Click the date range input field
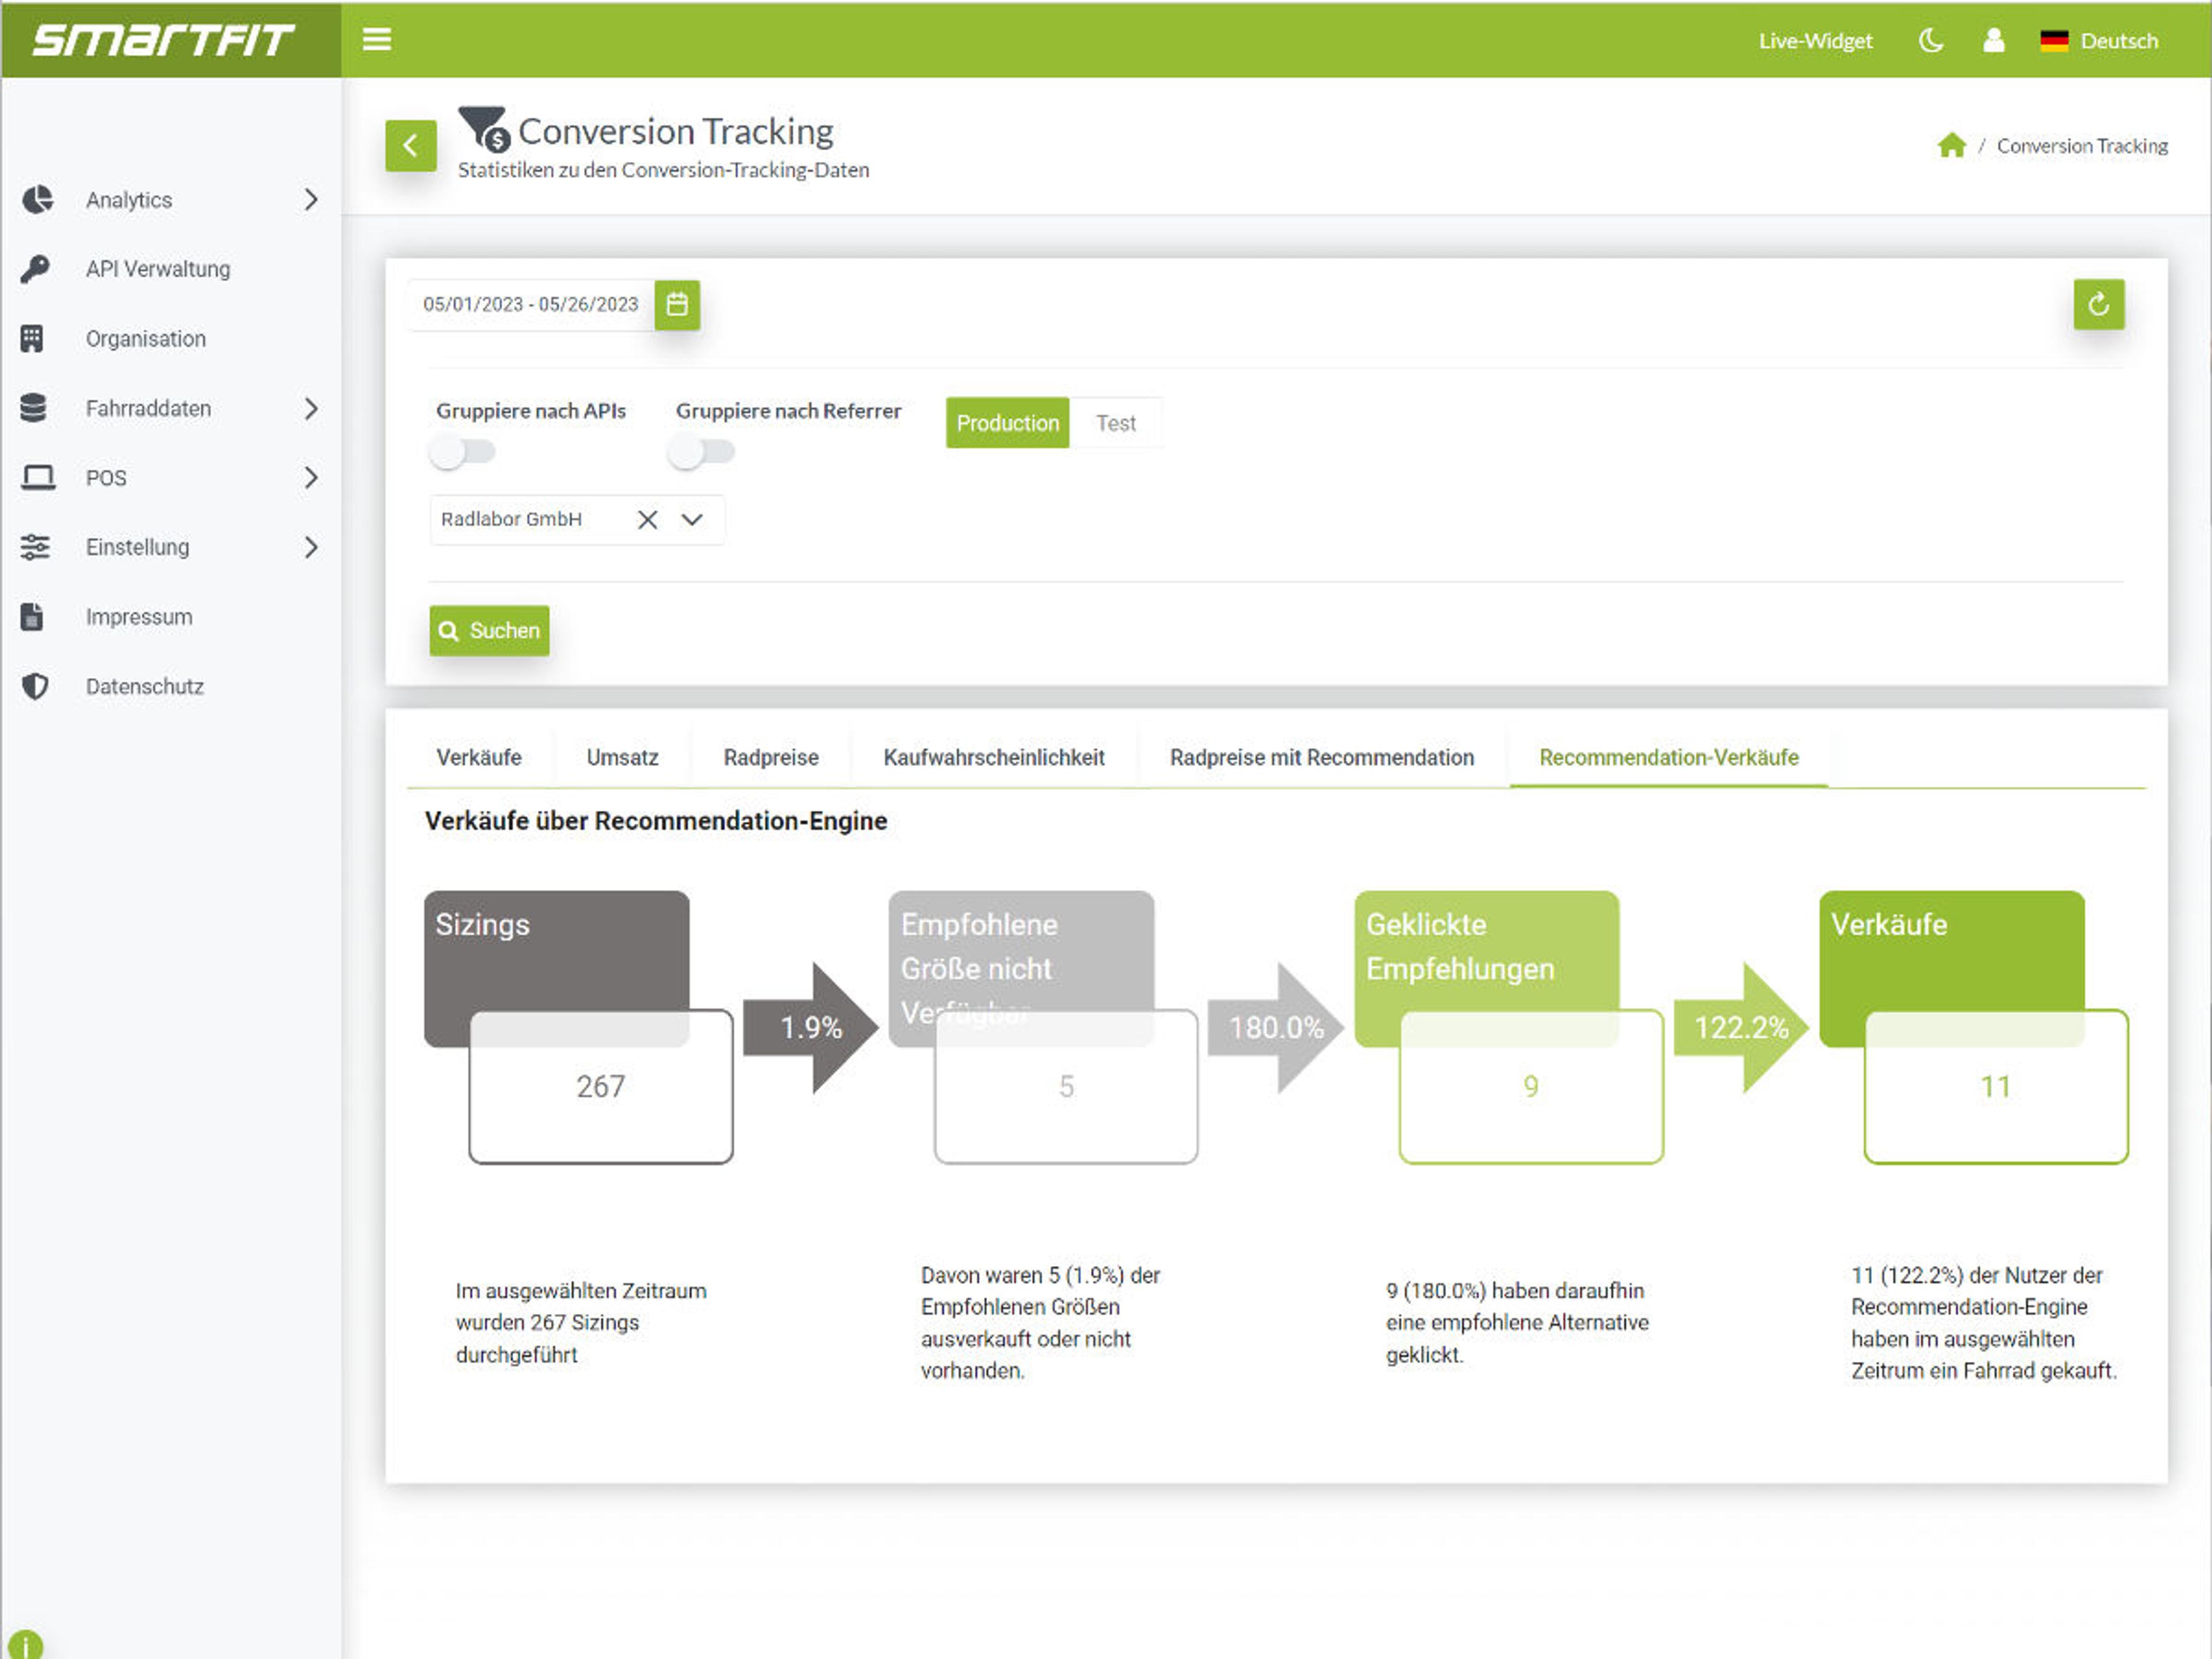This screenshot has width=2212, height=1659. tap(530, 304)
